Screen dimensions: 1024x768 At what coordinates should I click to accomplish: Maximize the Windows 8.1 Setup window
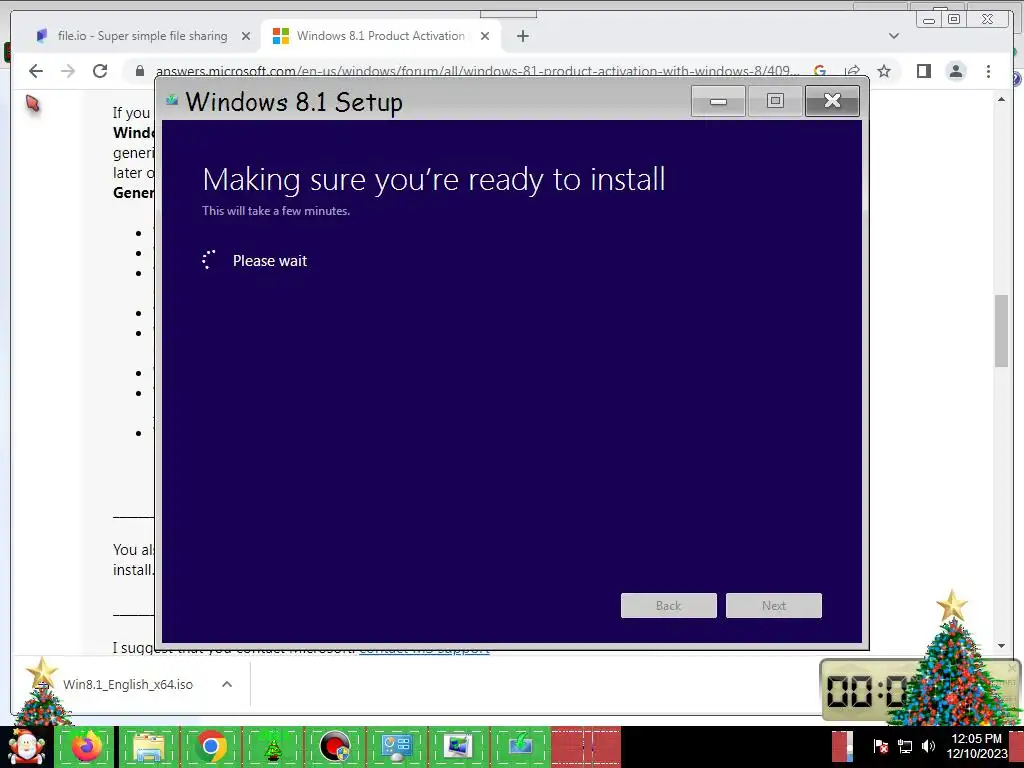[x=775, y=101]
